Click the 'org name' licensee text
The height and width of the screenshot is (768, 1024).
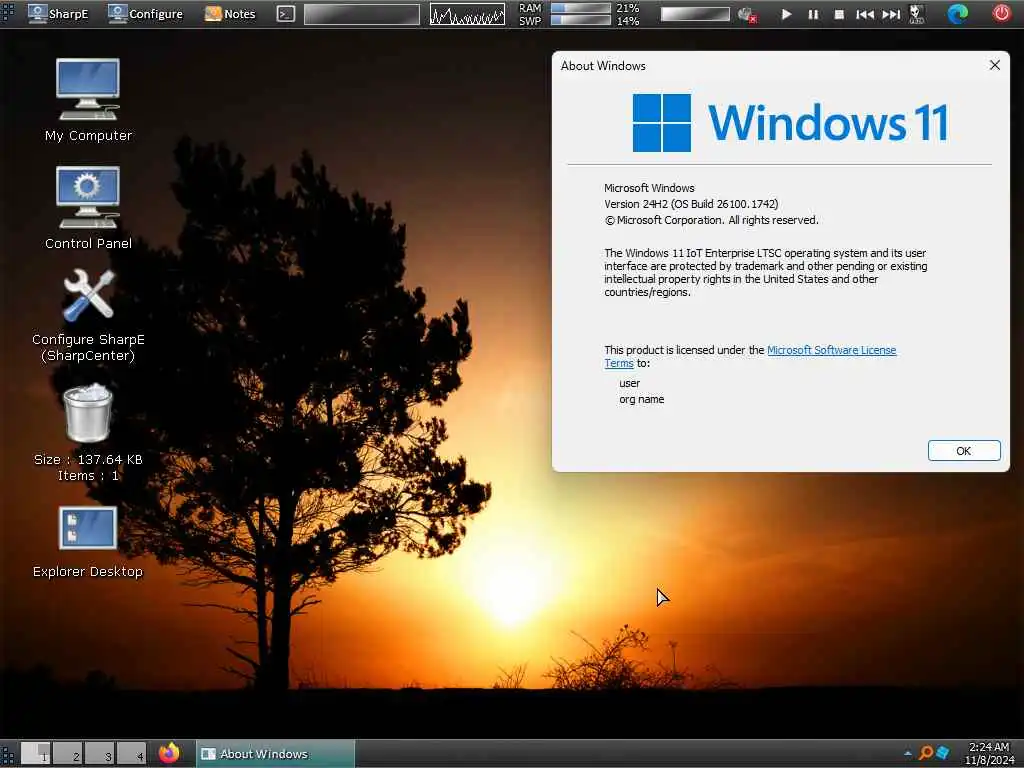pos(641,399)
